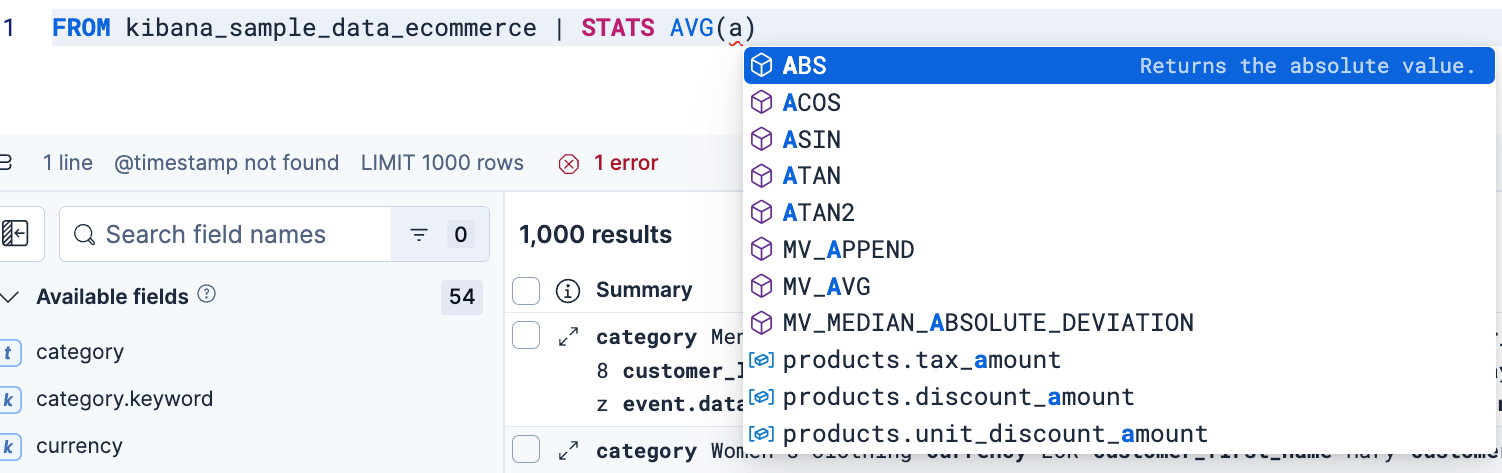Check the second result row checkbox
Image resolution: width=1502 pixels, height=473 pixels.
coord(526,450)
